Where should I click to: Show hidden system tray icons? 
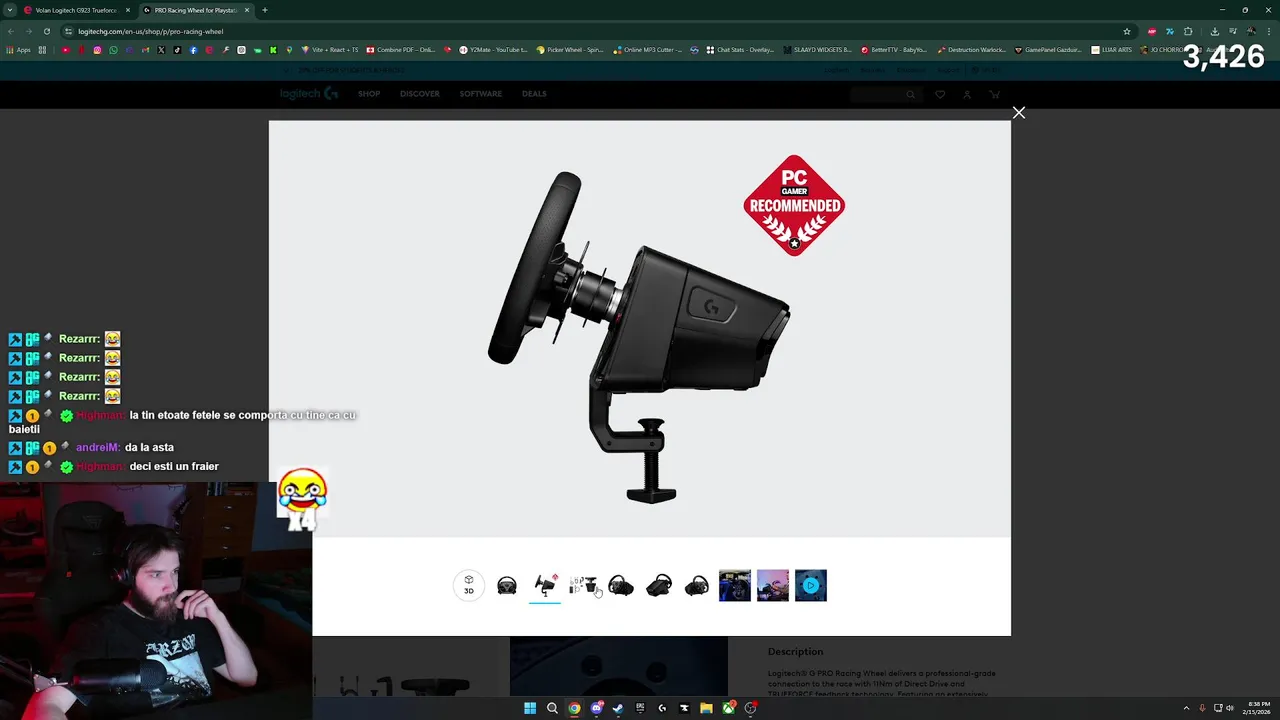(x=1187, y=708)
